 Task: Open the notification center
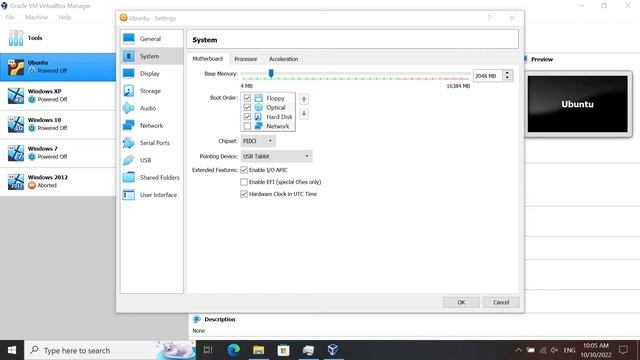point(623,350)
